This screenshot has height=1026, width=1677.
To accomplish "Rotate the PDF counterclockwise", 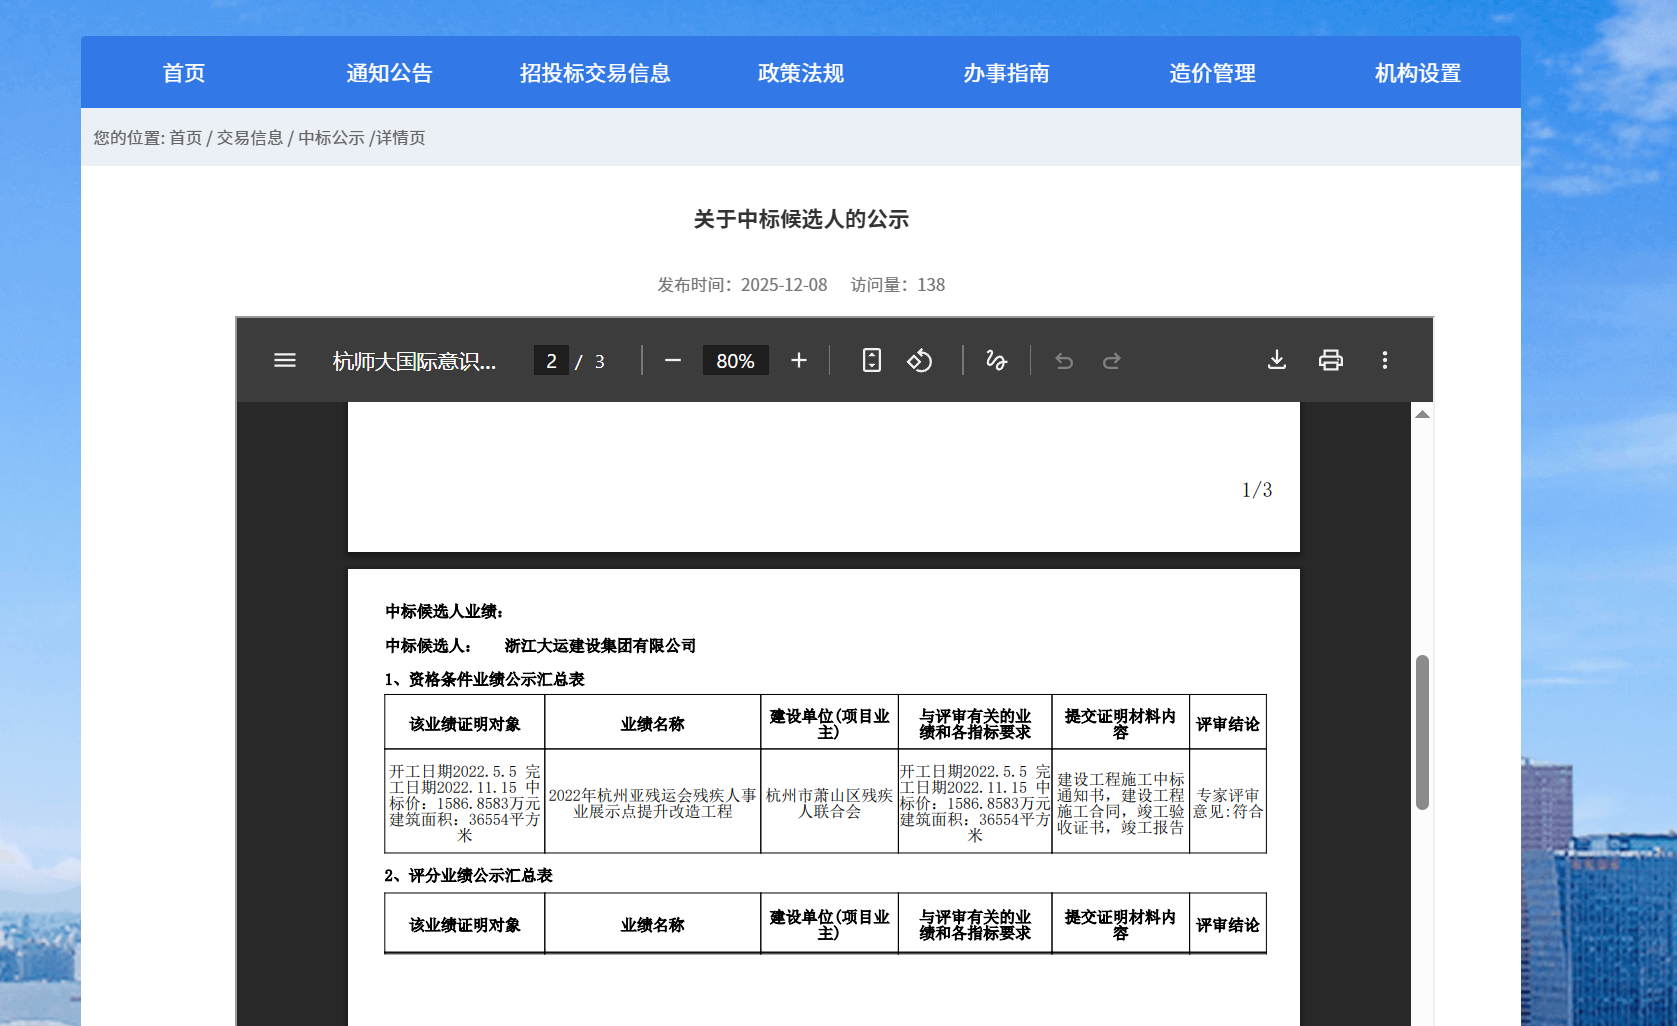I will click(920, 360).
